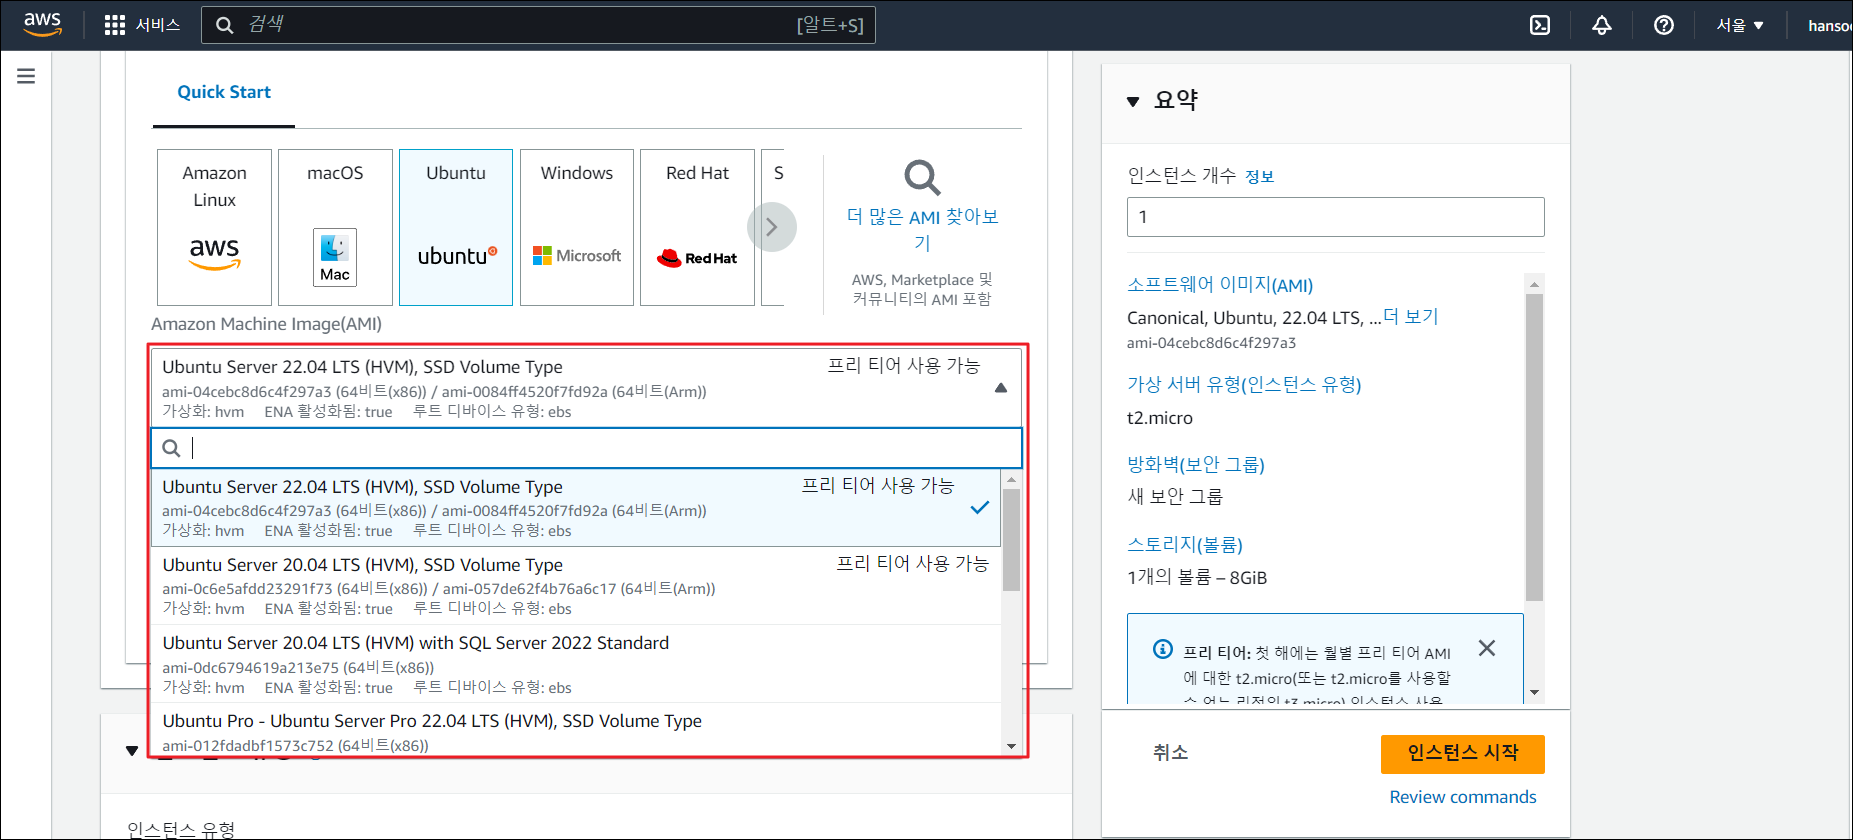Dismiss the free tier info box
This screenshot has height=840, width=1853.
(x=1487, y=648)
